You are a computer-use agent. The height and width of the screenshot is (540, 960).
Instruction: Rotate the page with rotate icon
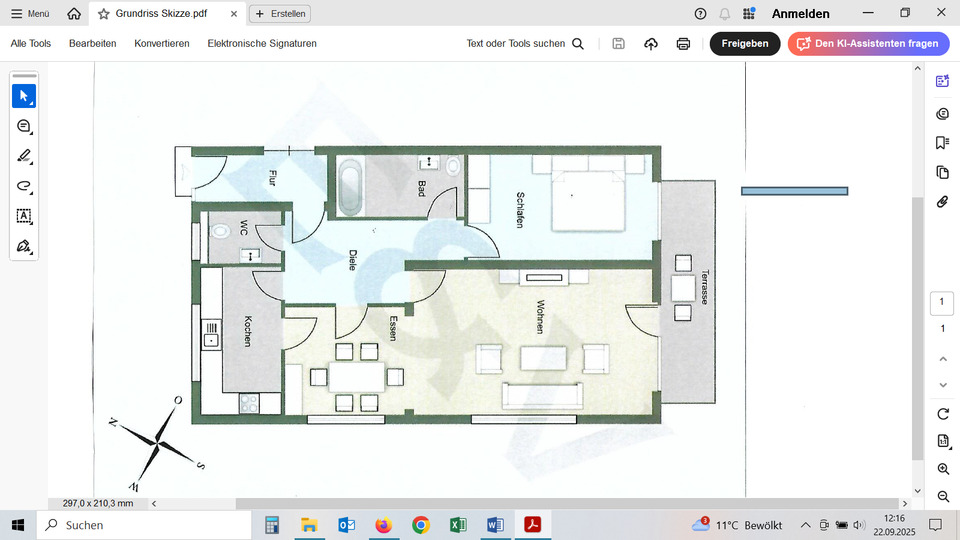(x=943, y=414)
